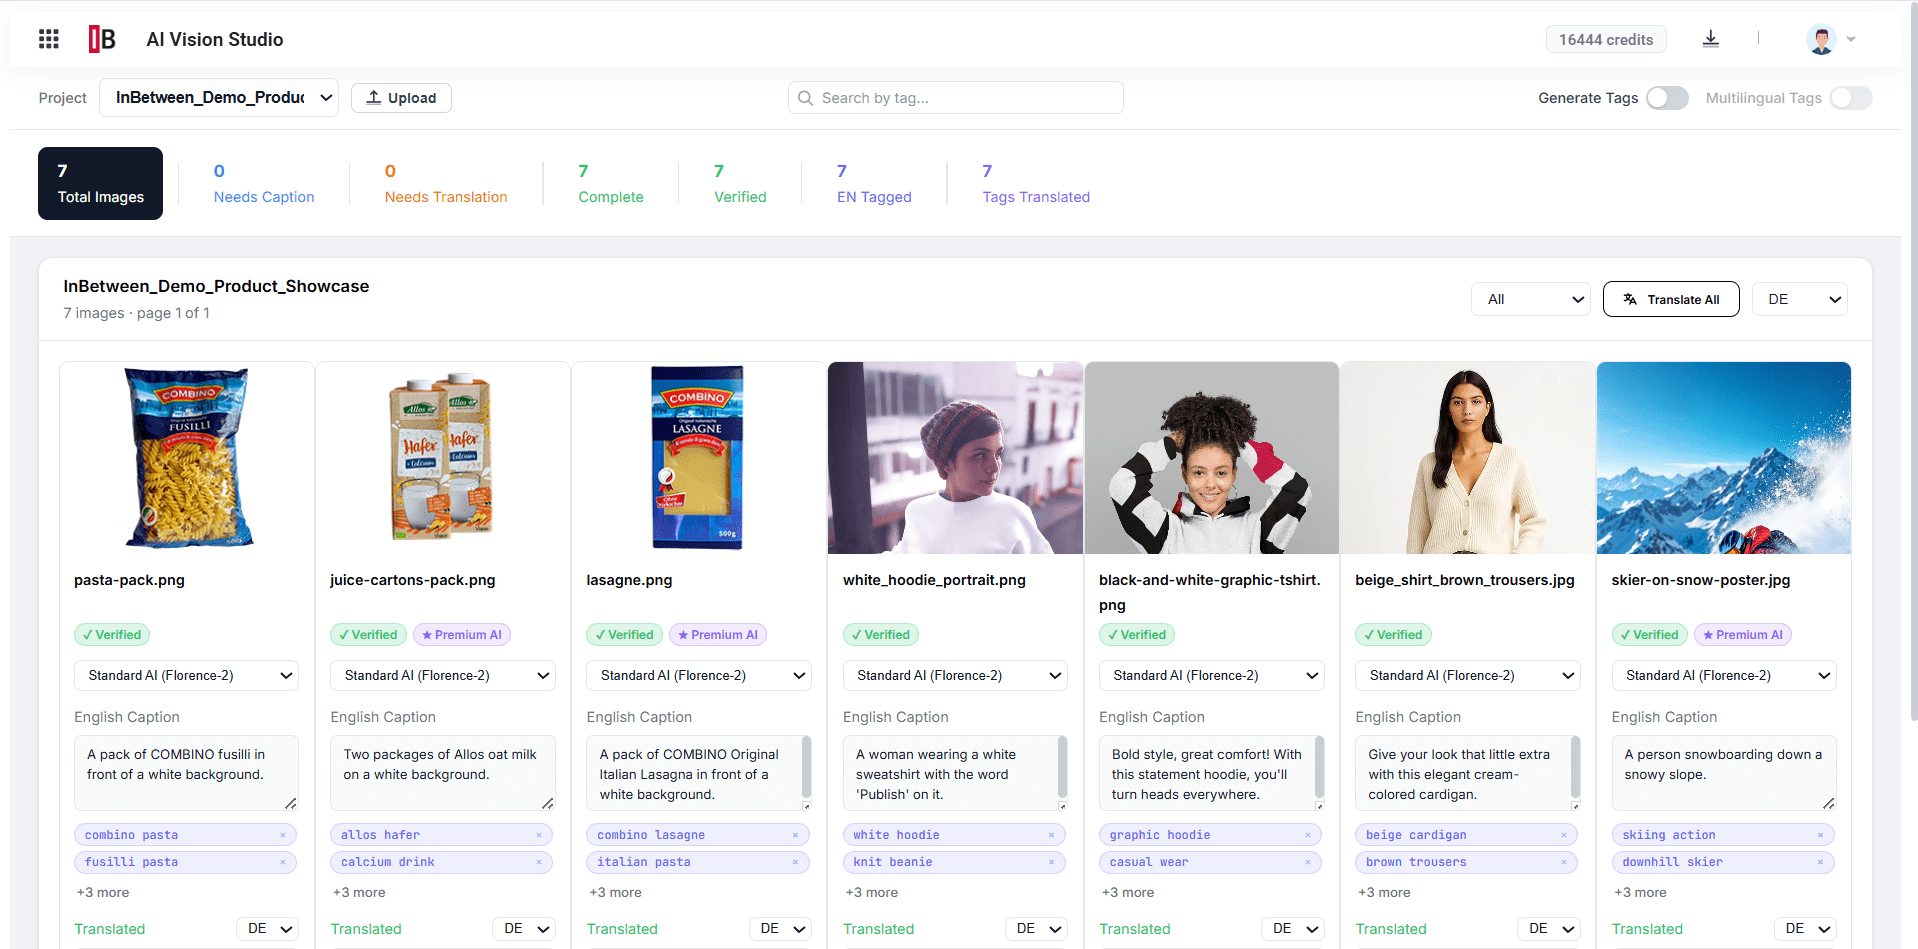The image size is (1918, 949).
Task: Remove the 'knit beanie' tag
Action: 1052,862
